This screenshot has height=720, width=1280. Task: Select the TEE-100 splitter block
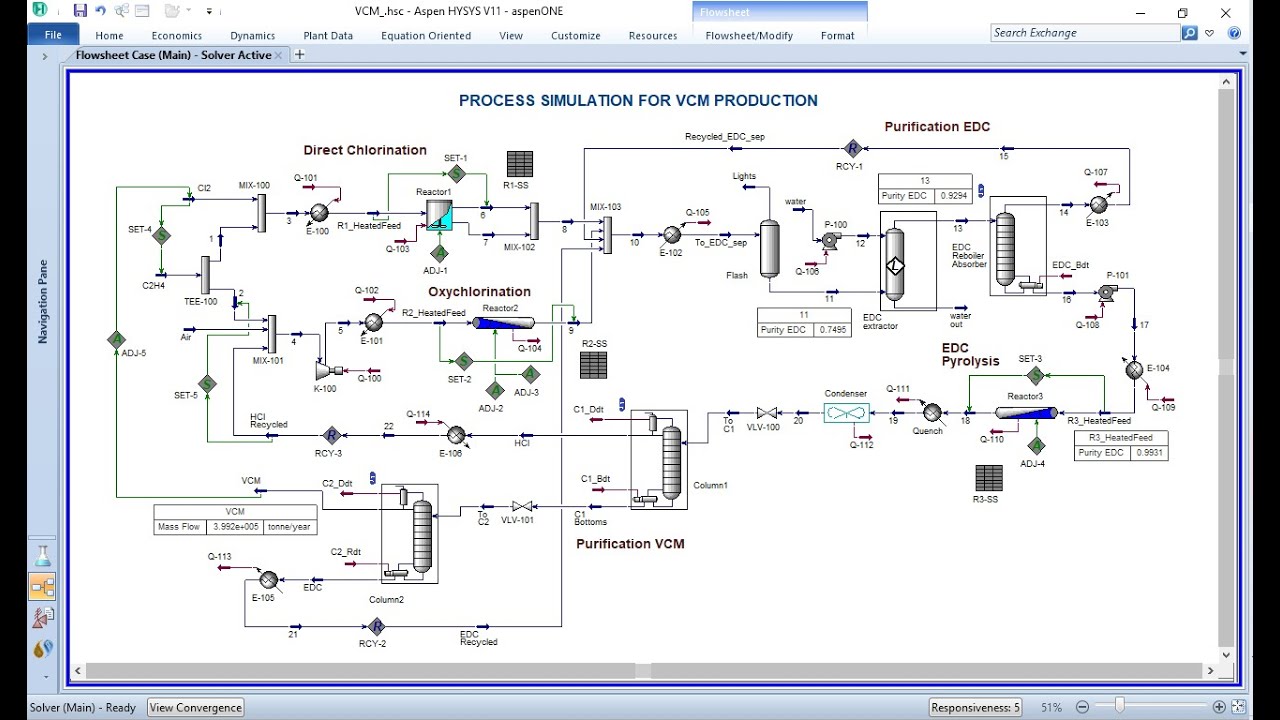[205, 275]
